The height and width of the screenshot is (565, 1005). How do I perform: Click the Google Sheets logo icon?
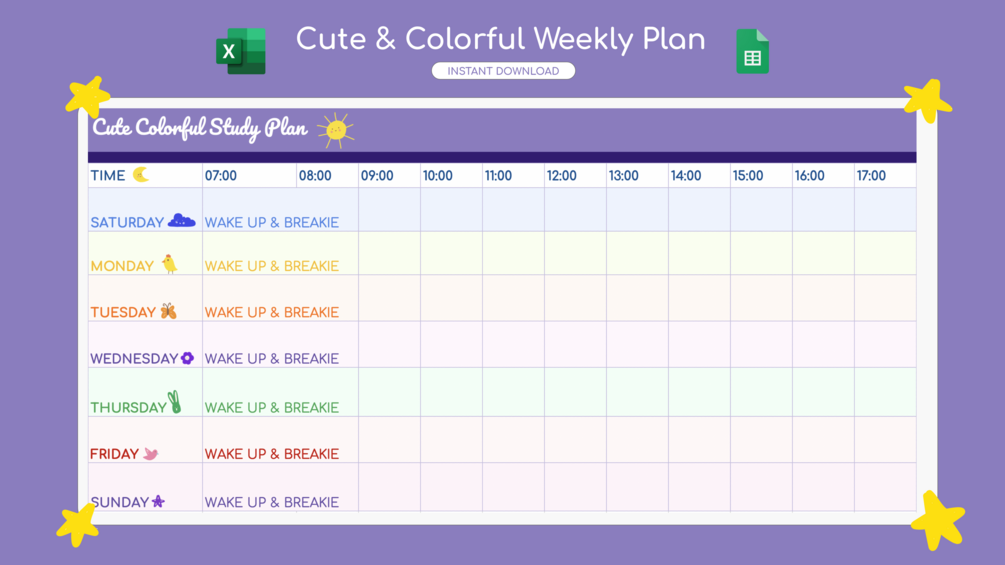click(752, 52)
